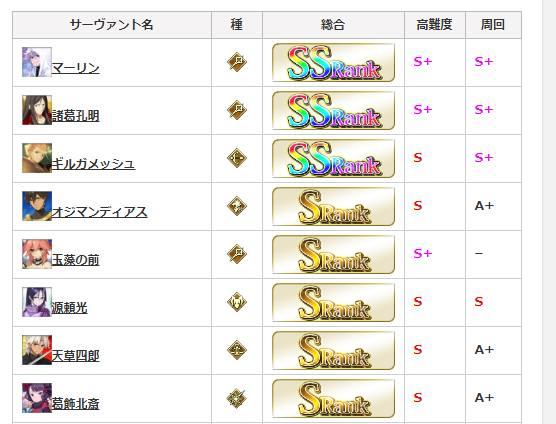Click the 高難度 column header
Viewport: 556px width, 424px height.
pos(435,24)
